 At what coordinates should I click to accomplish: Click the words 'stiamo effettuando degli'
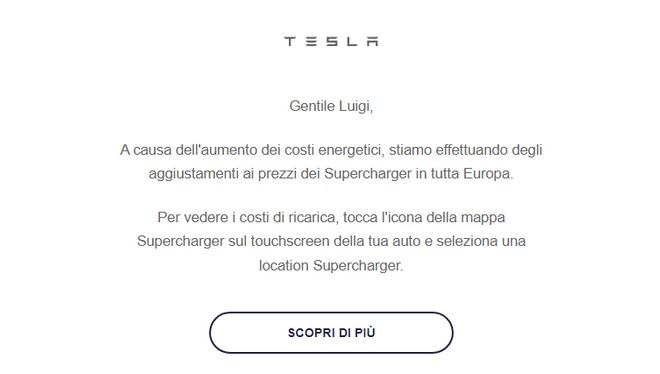[x=466, y=150]
